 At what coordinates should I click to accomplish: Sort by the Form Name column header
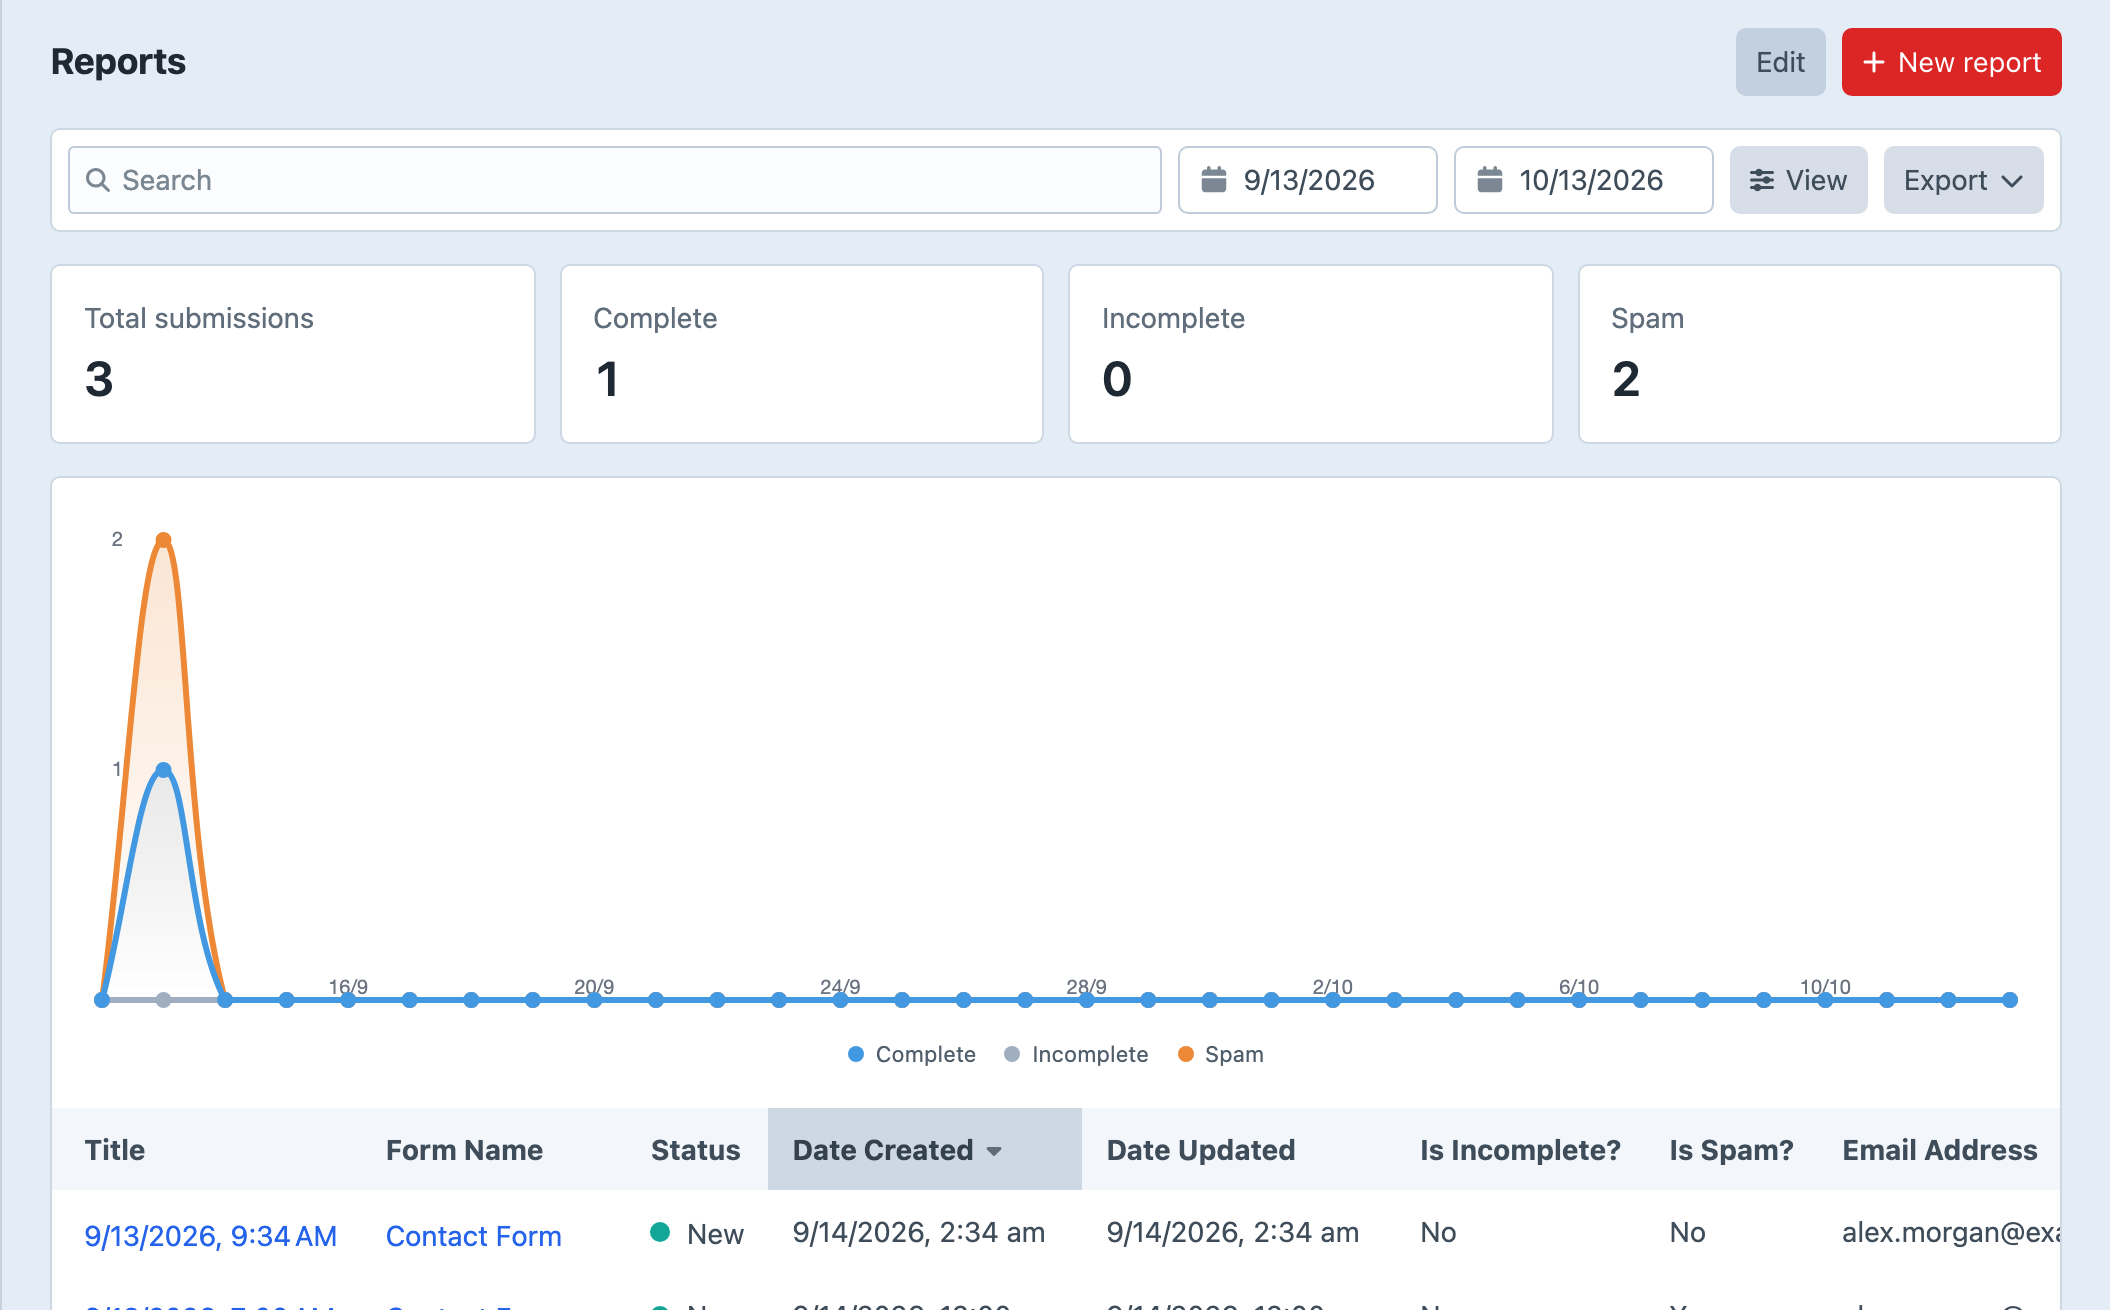464,1150
